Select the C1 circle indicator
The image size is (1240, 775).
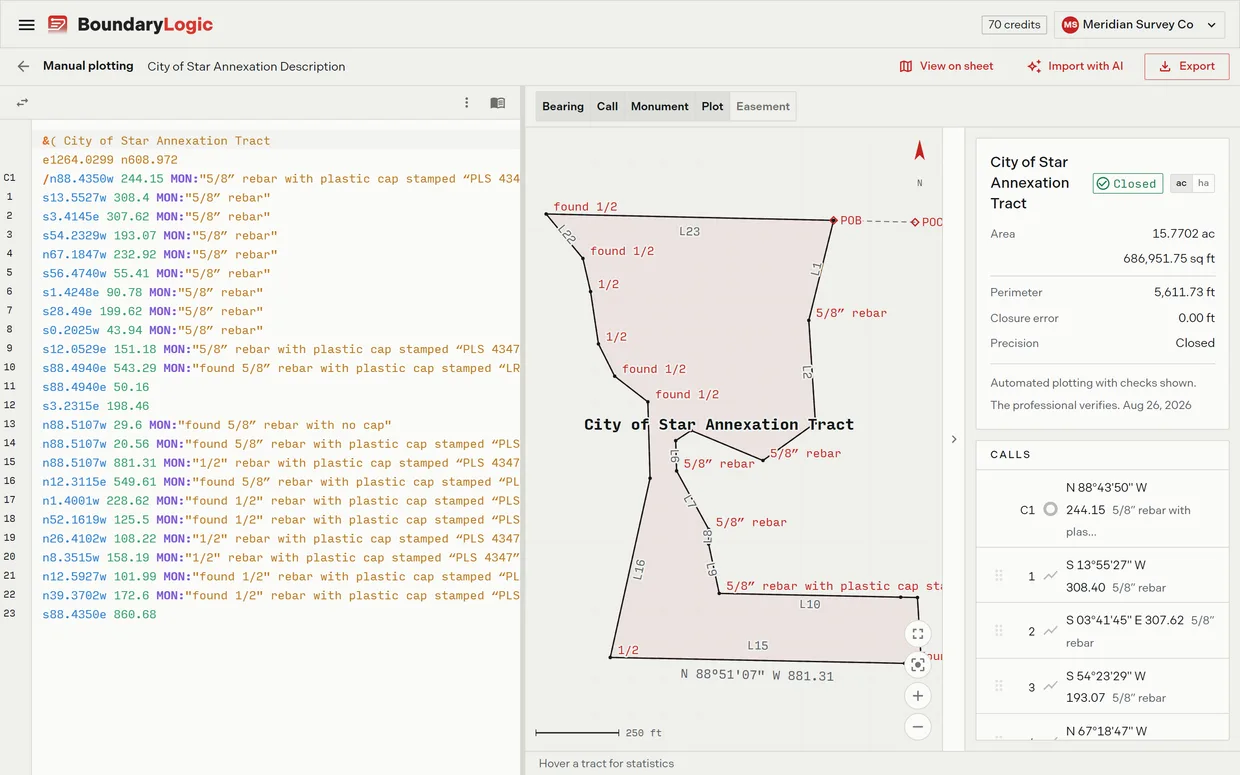click(x=1050, y=509)
